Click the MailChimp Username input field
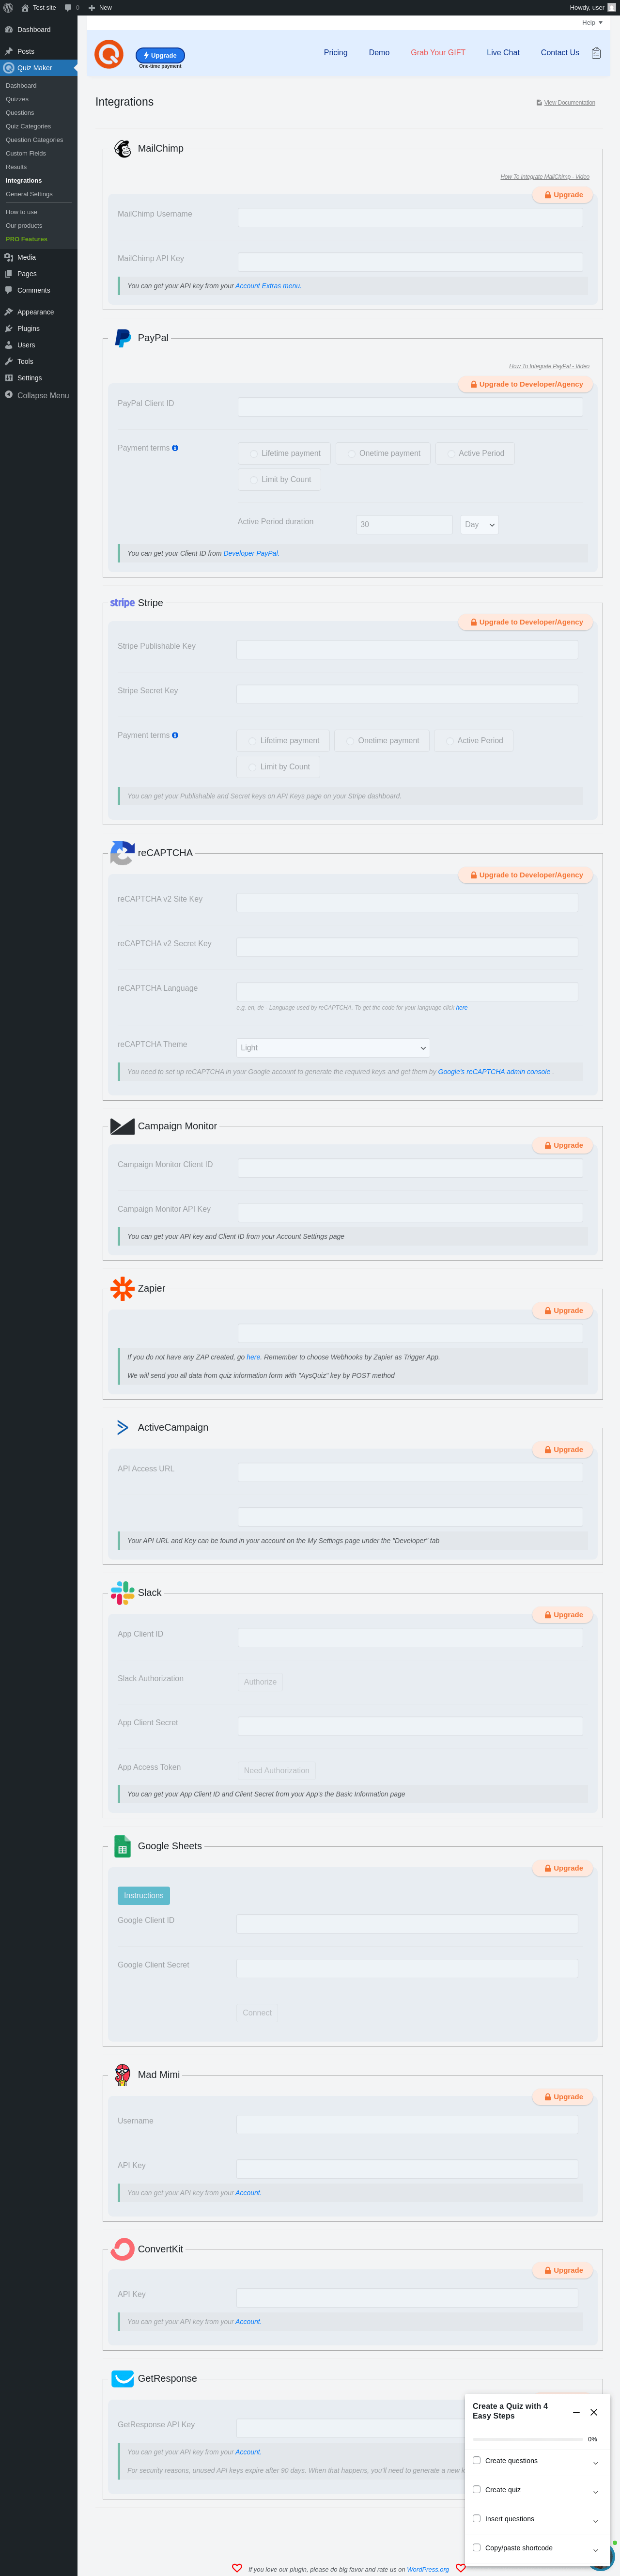620x2576 pixels. point(410,217)
